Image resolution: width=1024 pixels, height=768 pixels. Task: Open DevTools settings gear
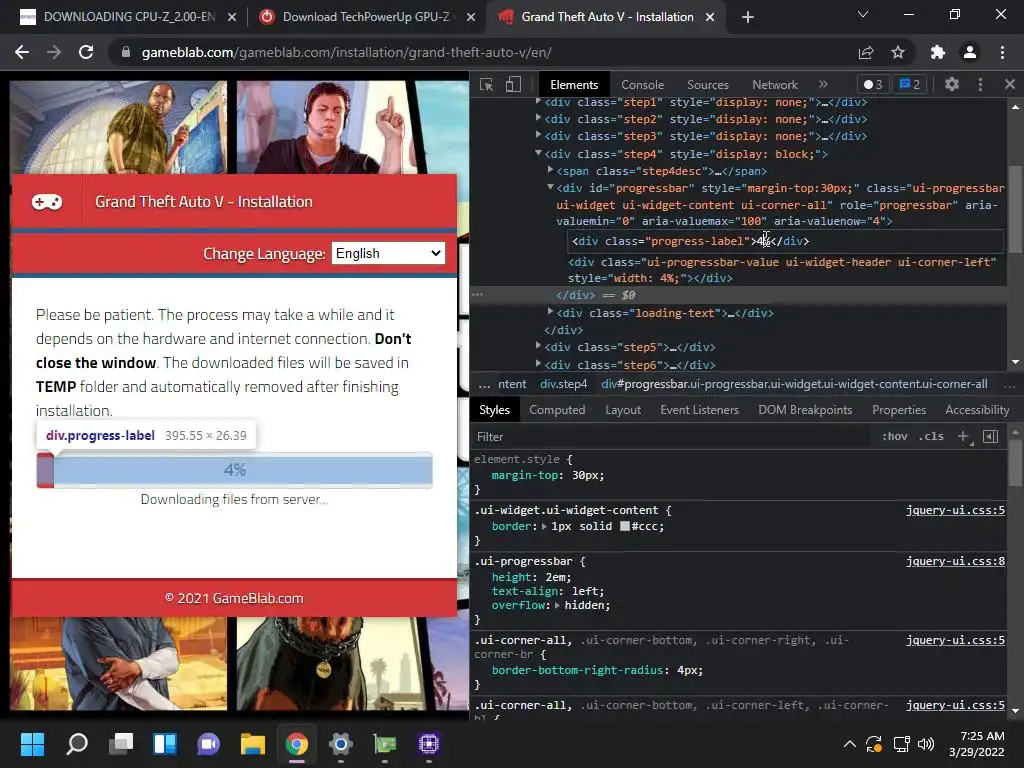point(952,84)
